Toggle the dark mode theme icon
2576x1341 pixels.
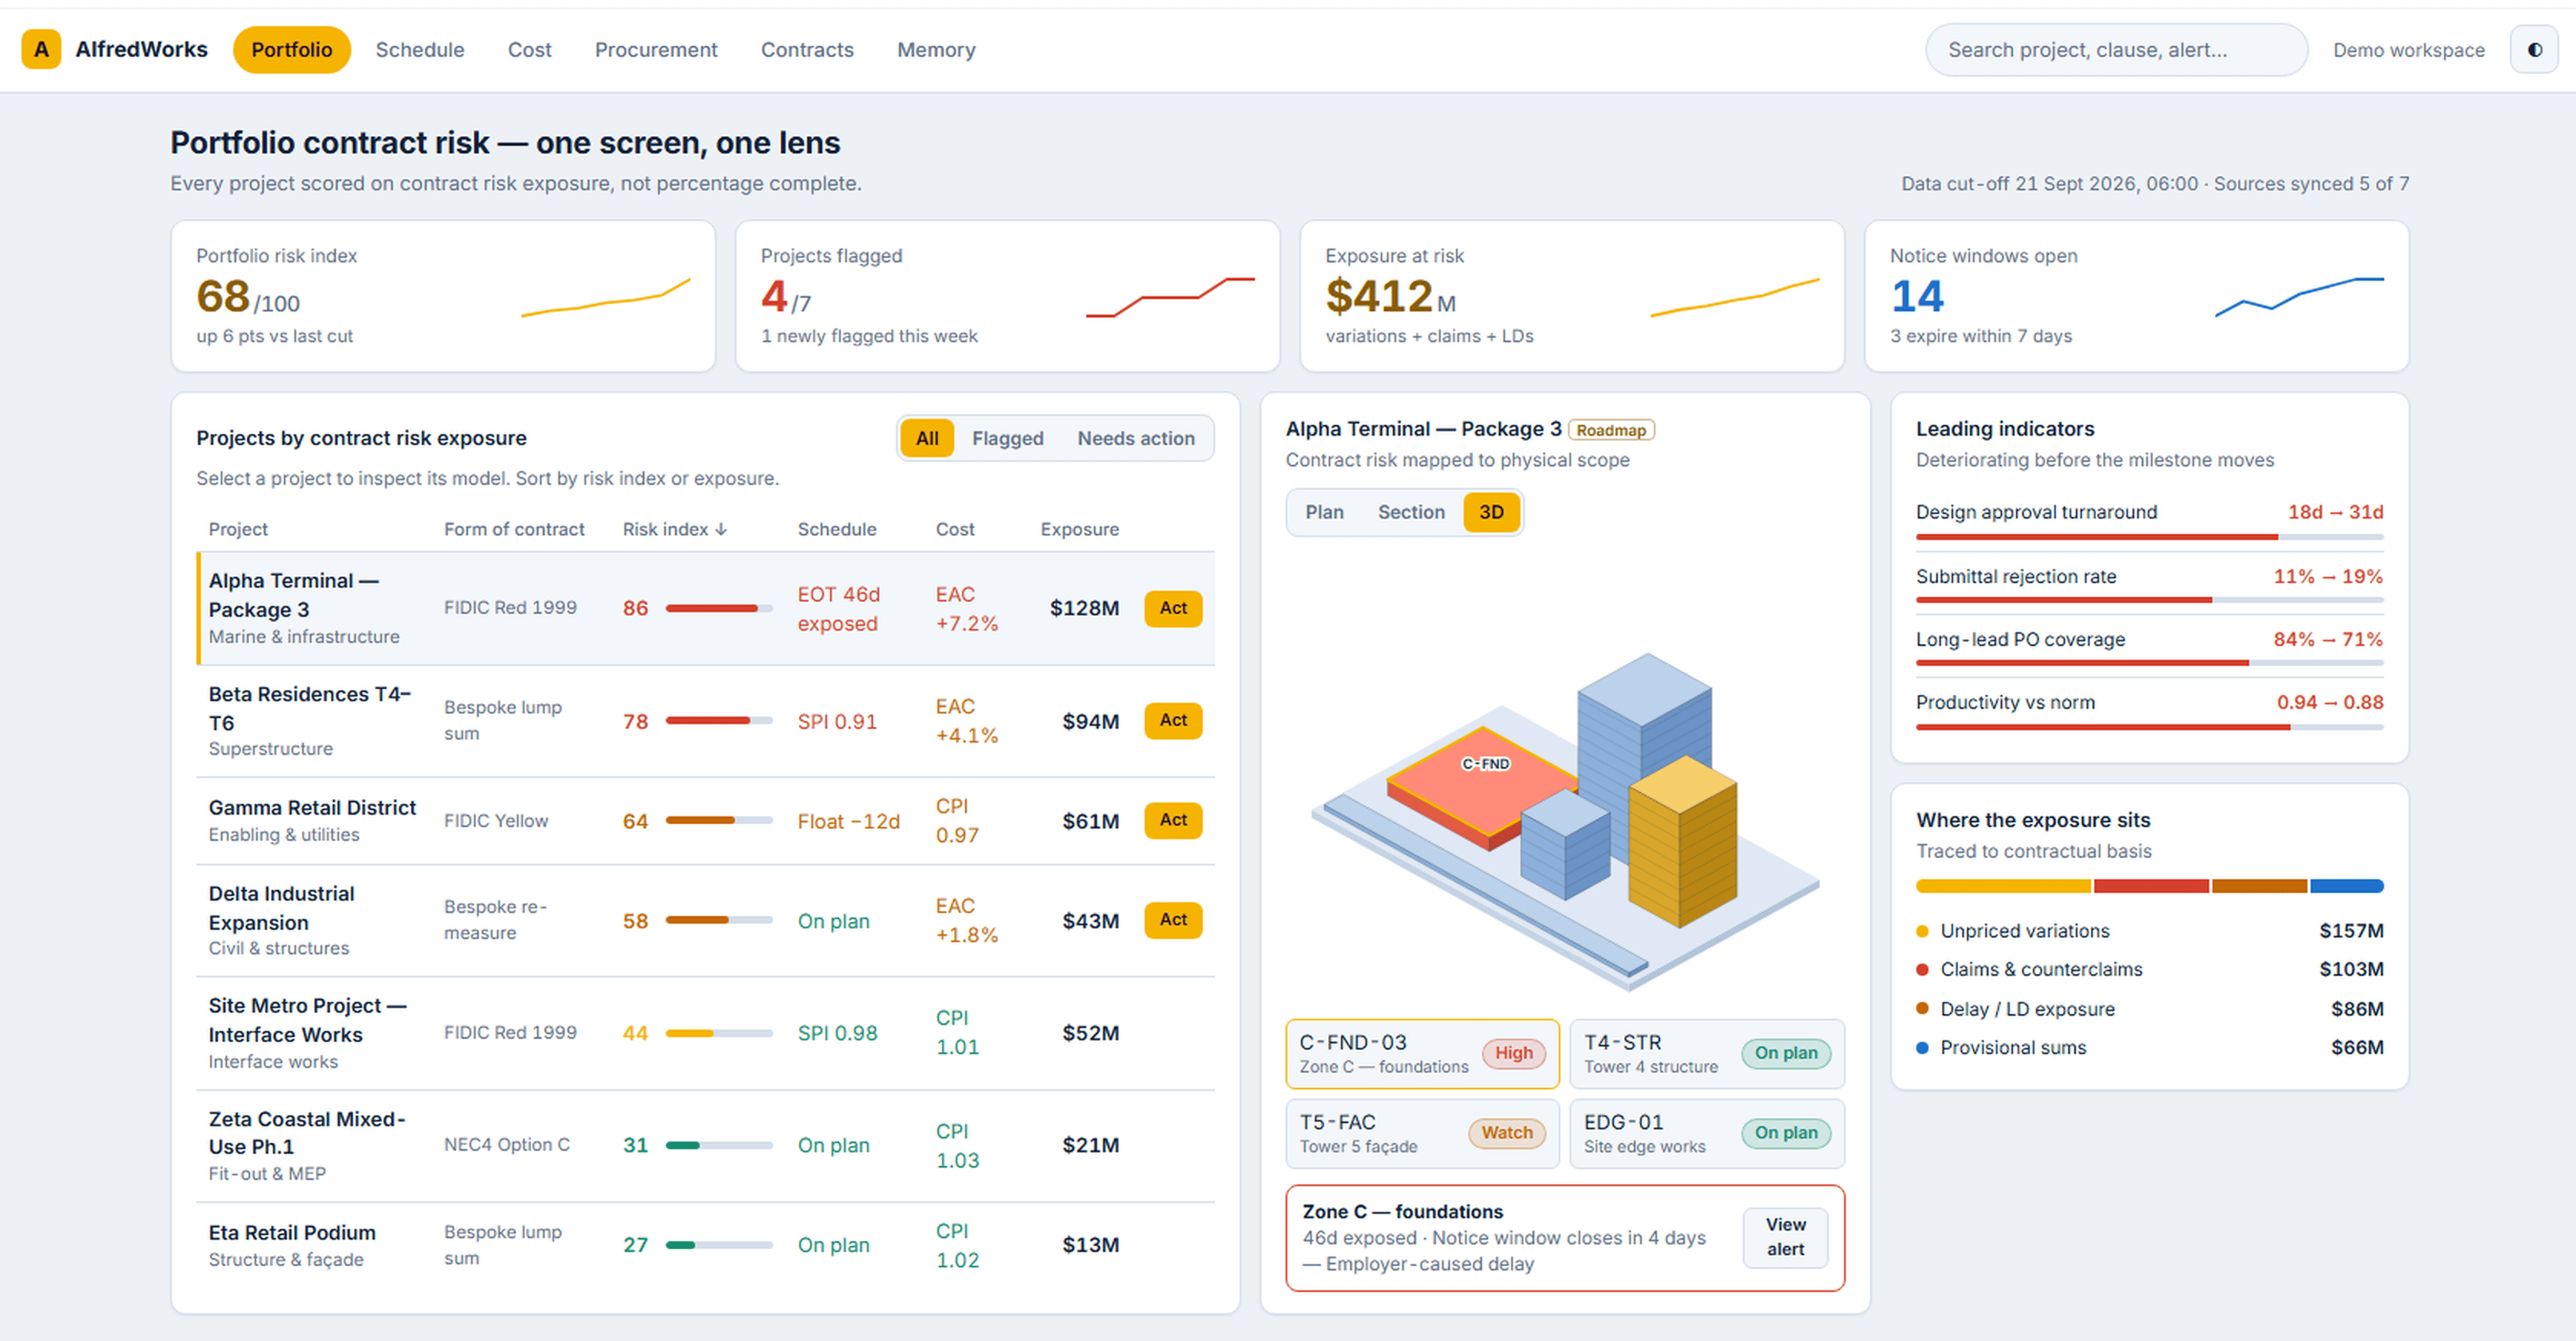pos(2534,49)
